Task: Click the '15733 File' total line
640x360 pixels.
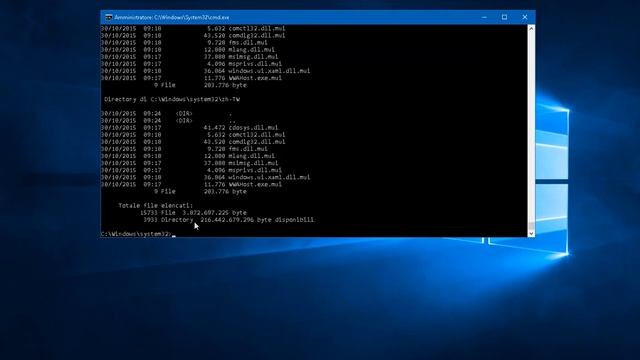Action: [193, 213]
